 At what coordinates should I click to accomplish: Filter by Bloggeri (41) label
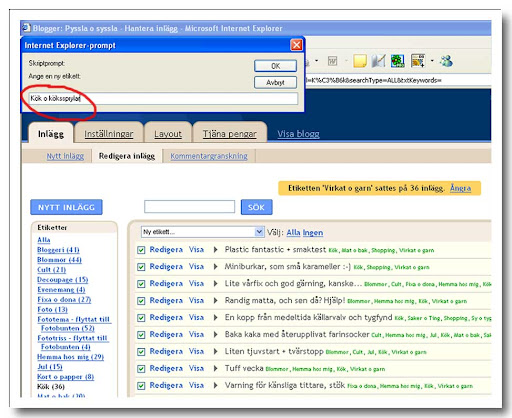58,250
